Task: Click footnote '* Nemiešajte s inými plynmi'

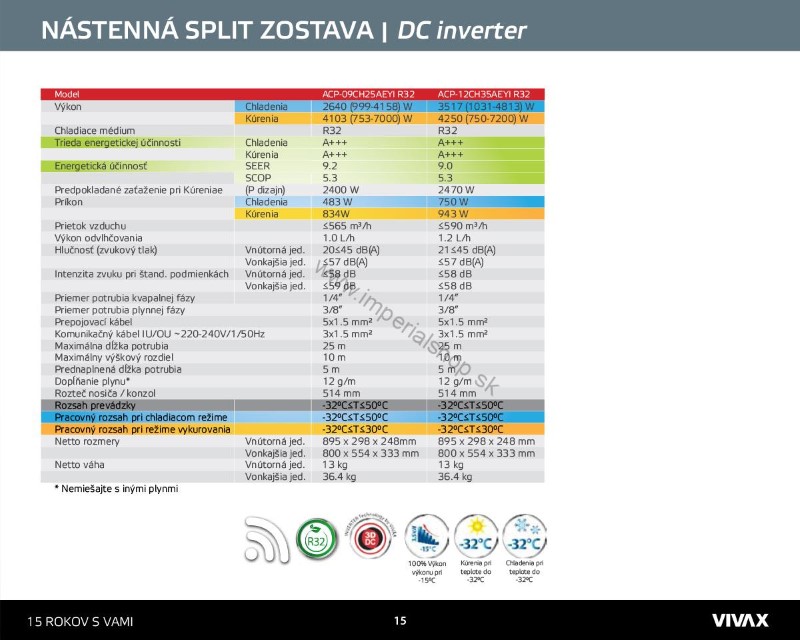Action: click(116, 488)
